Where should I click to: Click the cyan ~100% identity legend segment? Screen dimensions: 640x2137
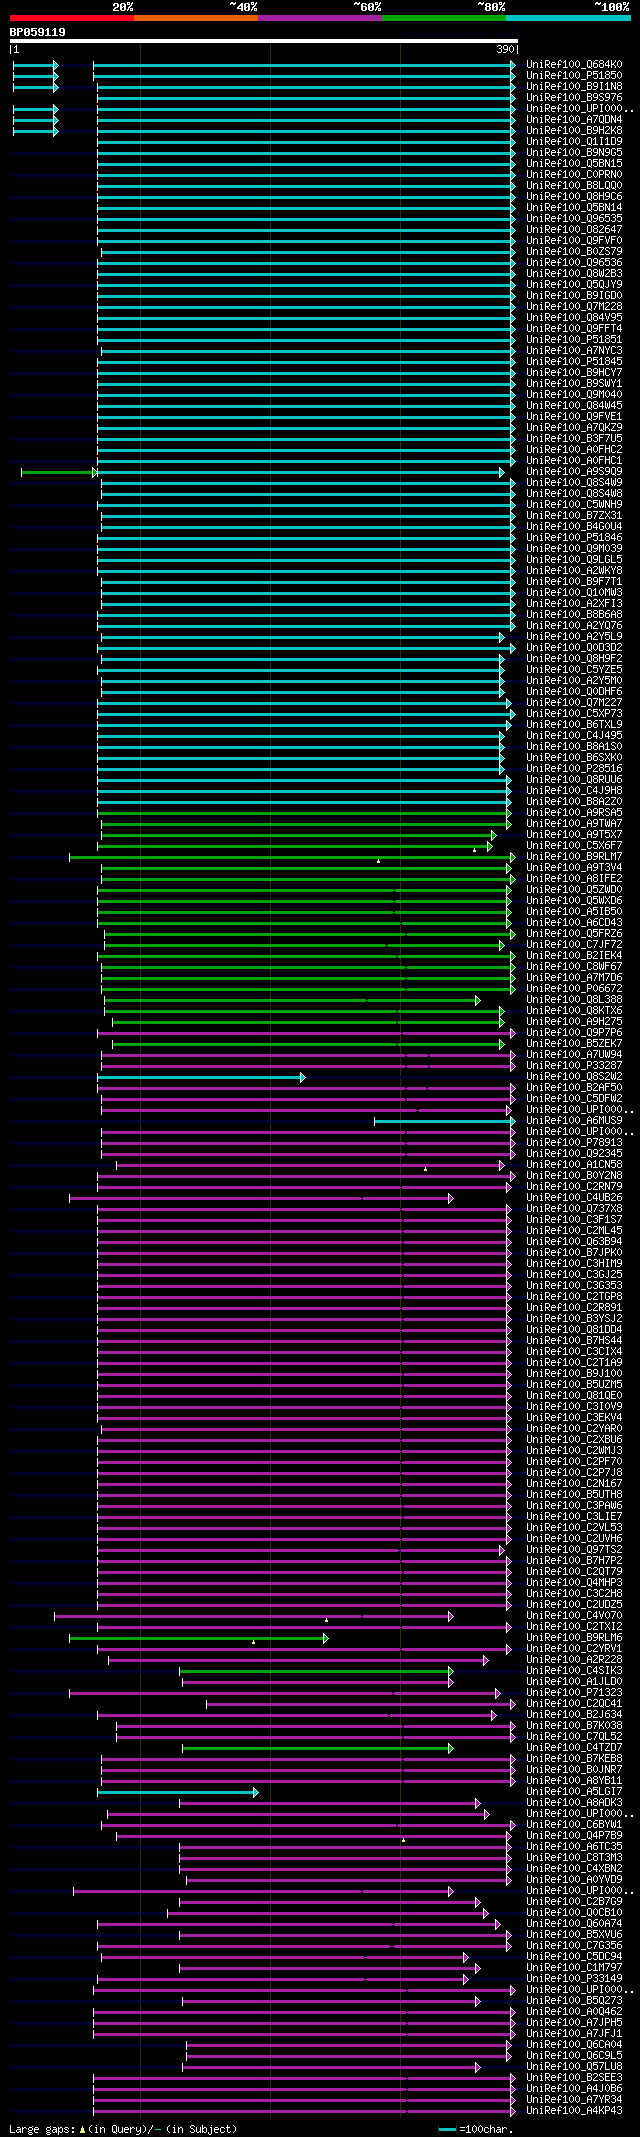(568, 18)
